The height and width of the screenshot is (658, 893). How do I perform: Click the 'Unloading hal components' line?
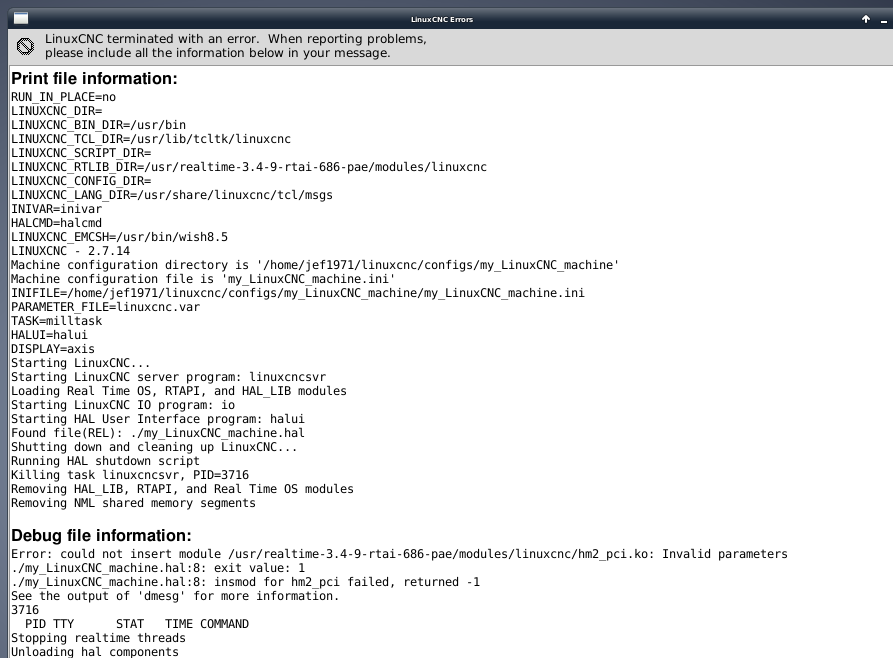[x=95, y=652]
